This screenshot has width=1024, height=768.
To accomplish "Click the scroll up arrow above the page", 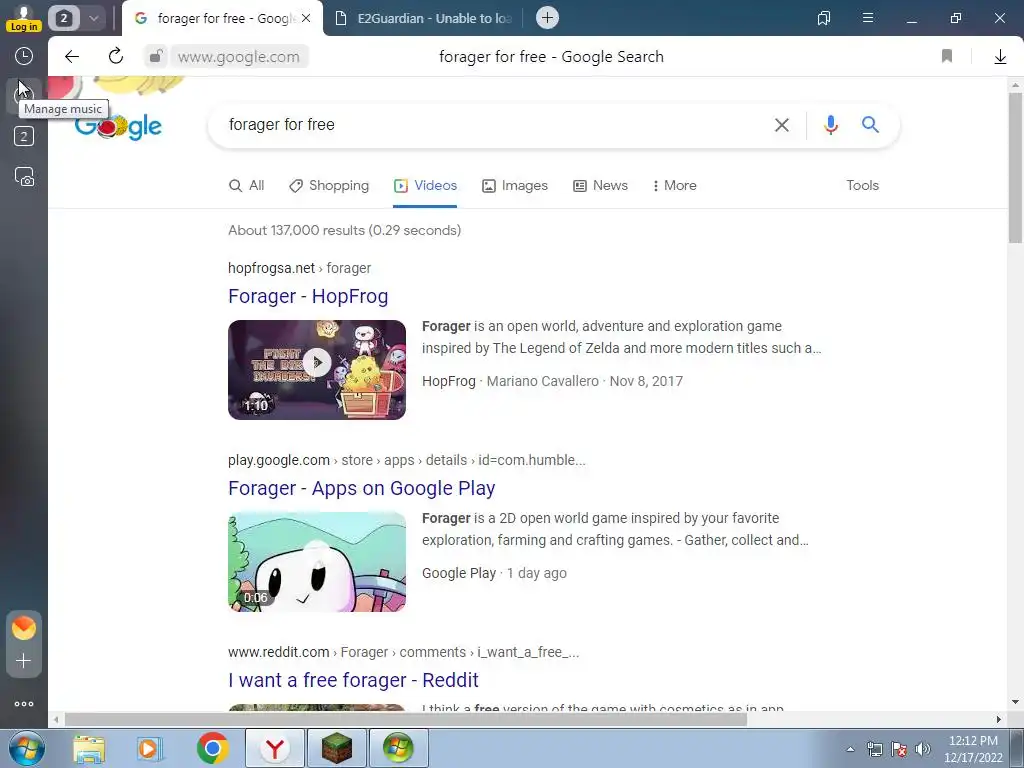I will coord(1015,85).
